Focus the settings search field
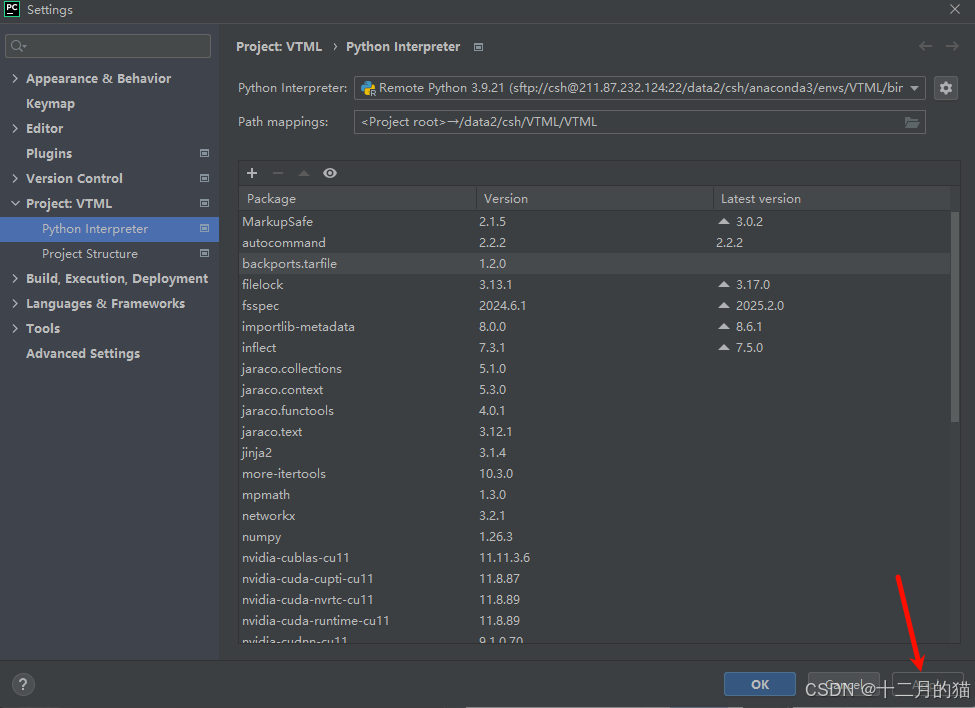The height and width of the screenshot is (708, 975). click(108, 46)
